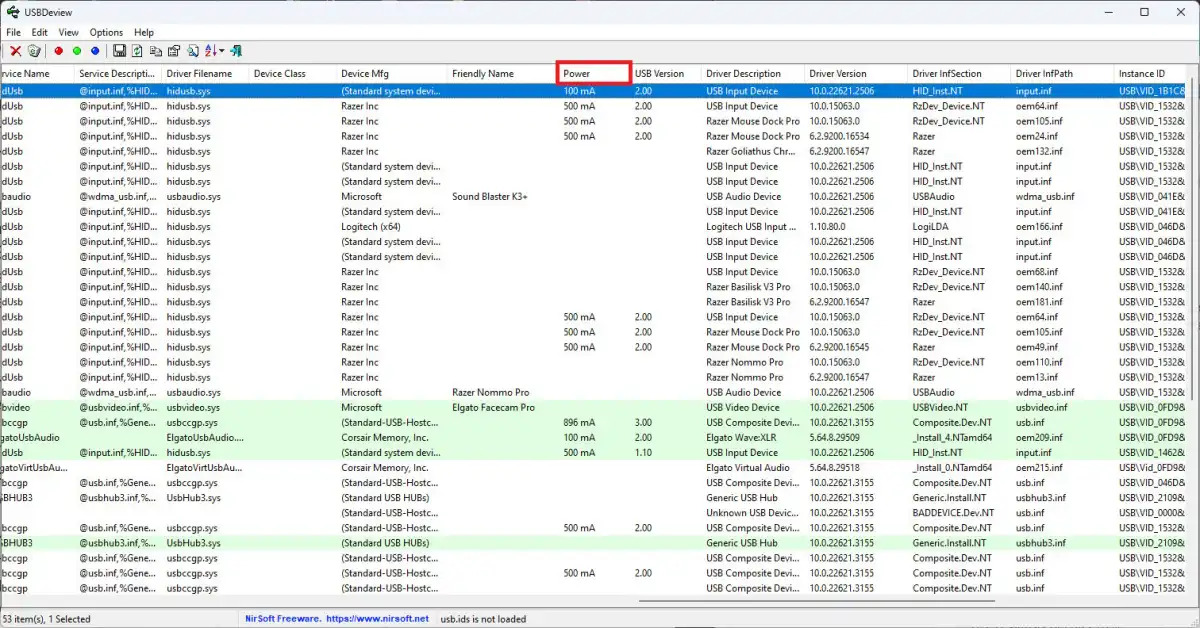Click the blue dot toolbar icon
This screenshot has height=628, width=1200.
95,51
